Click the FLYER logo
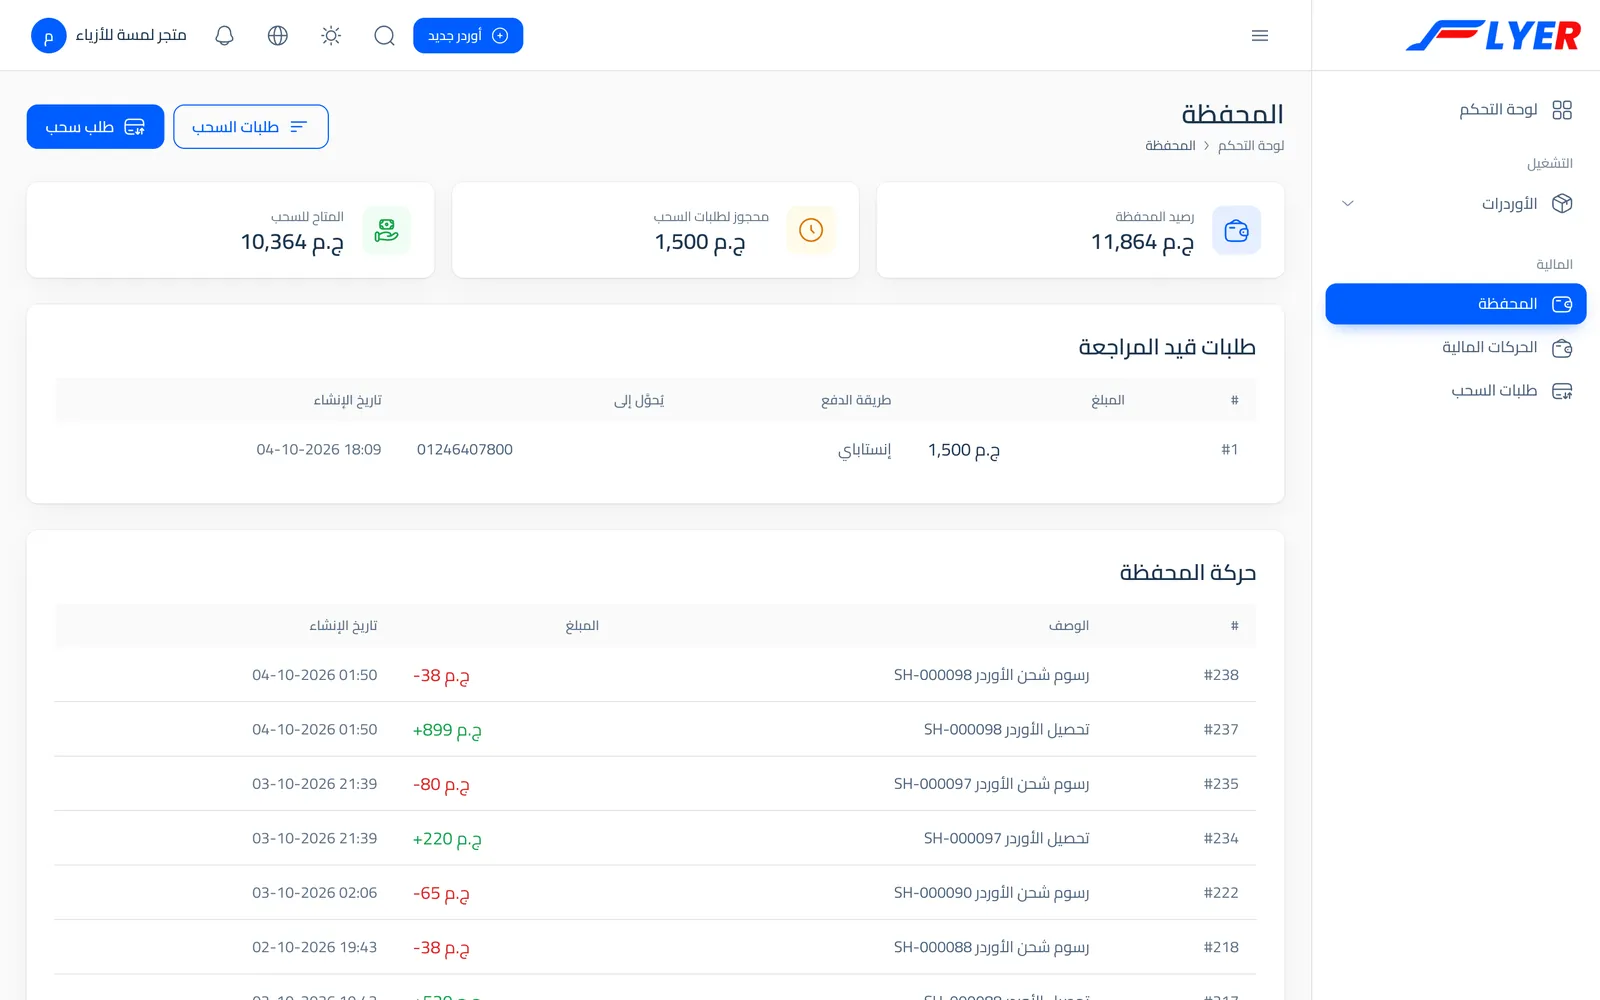Screen dimensions: 1600x1000 1493,36
